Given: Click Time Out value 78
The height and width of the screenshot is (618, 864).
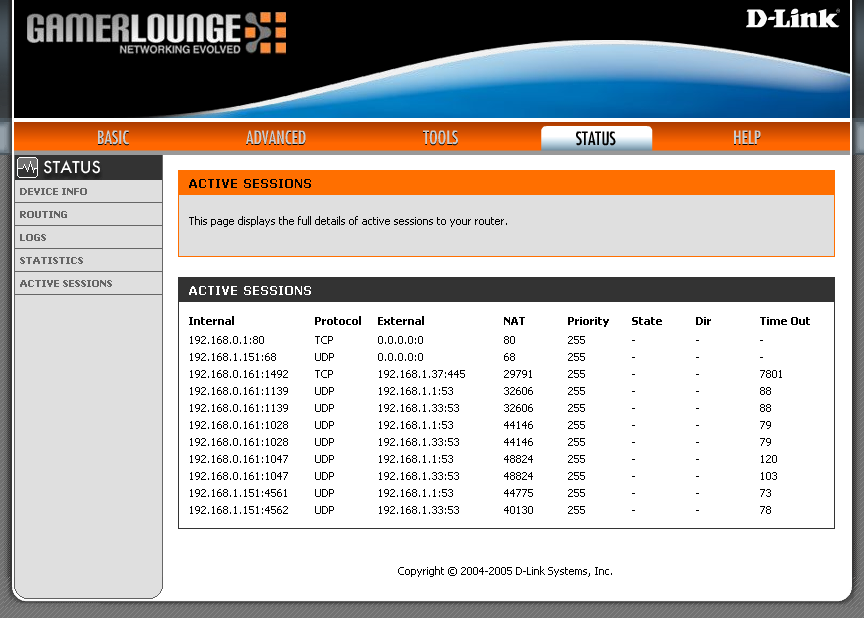Looking at the screenshot, I should pyautogui.click(x=765, y=511).
